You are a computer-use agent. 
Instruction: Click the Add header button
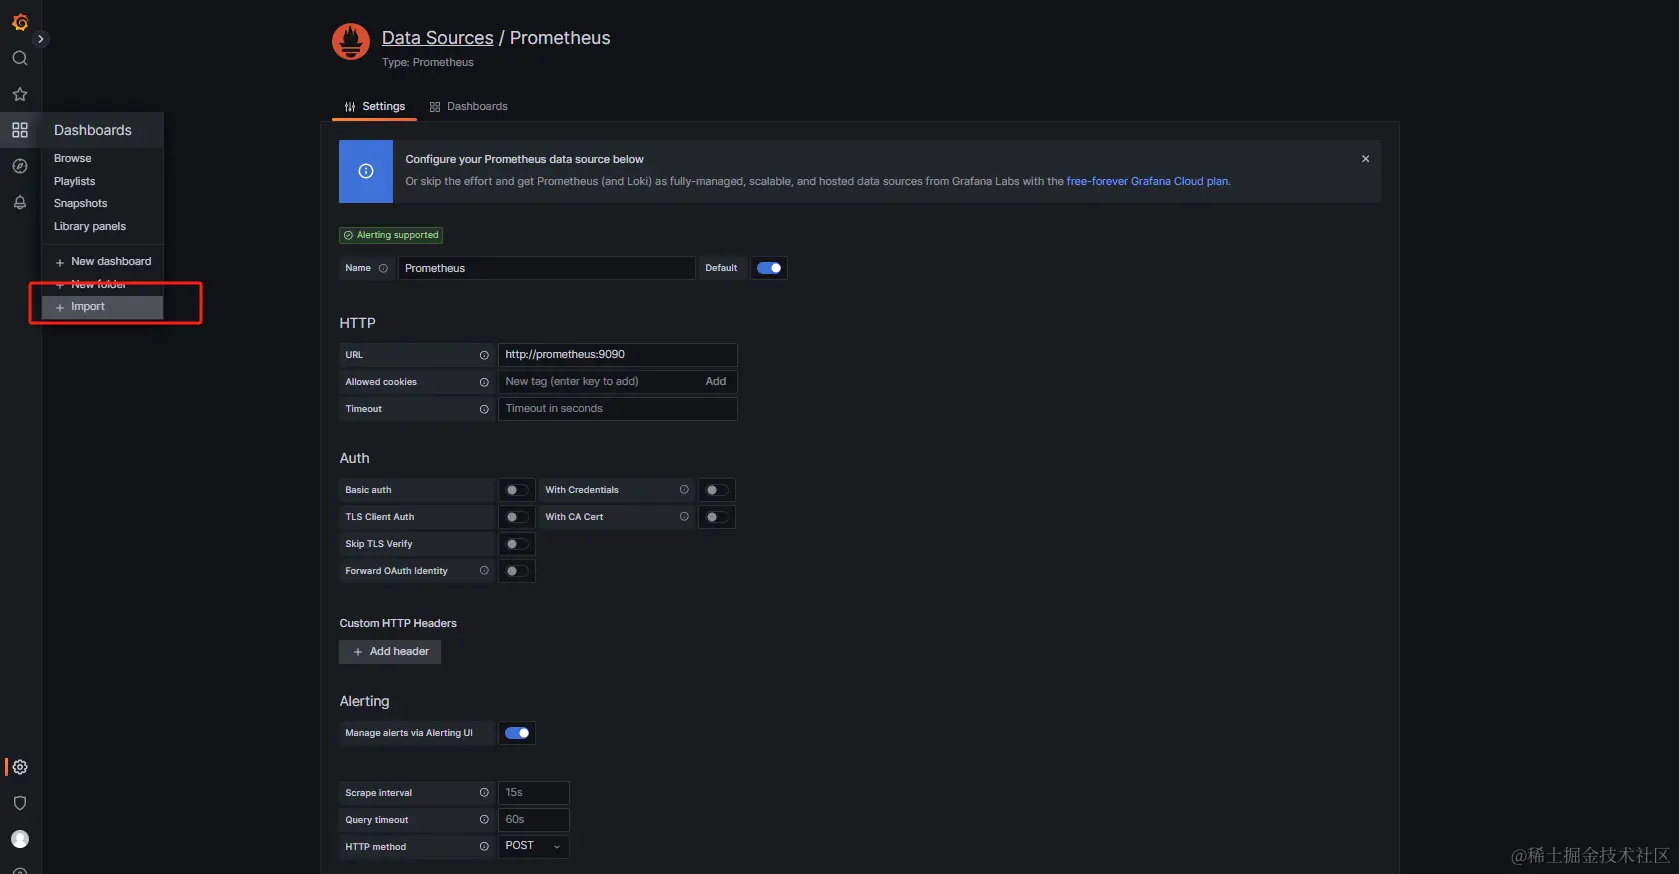tap(390, 652)
